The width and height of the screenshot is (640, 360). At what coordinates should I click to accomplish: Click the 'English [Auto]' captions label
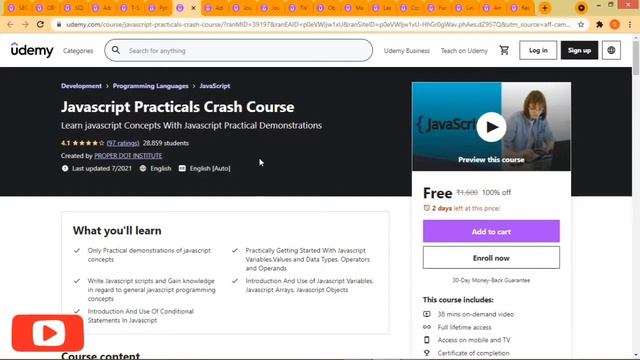pyautogui.click(x=210, y=168)
